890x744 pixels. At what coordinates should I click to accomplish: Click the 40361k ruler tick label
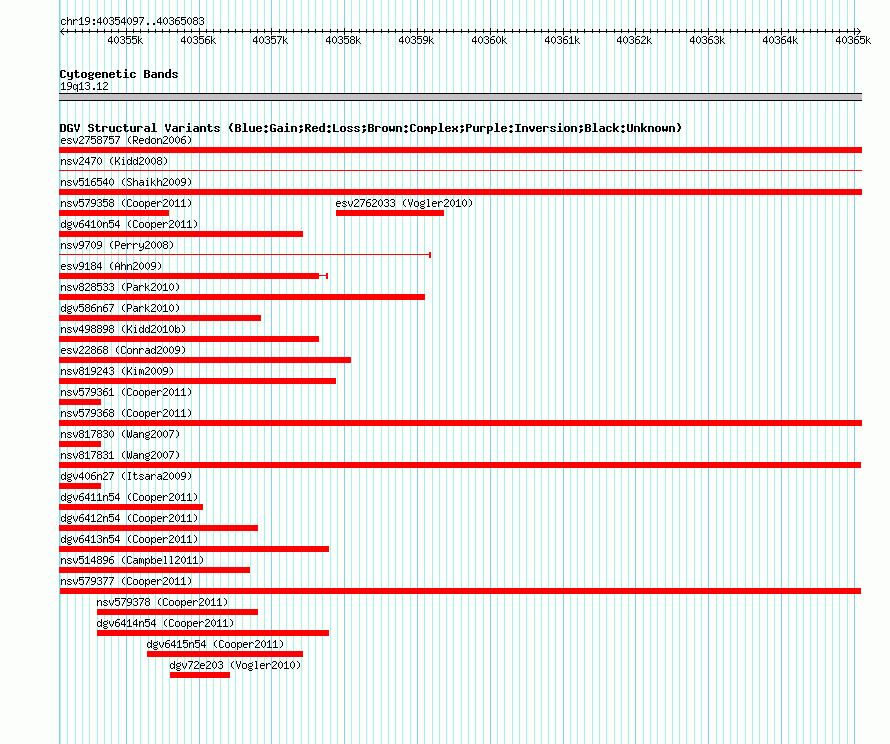[x=562, y=40]
